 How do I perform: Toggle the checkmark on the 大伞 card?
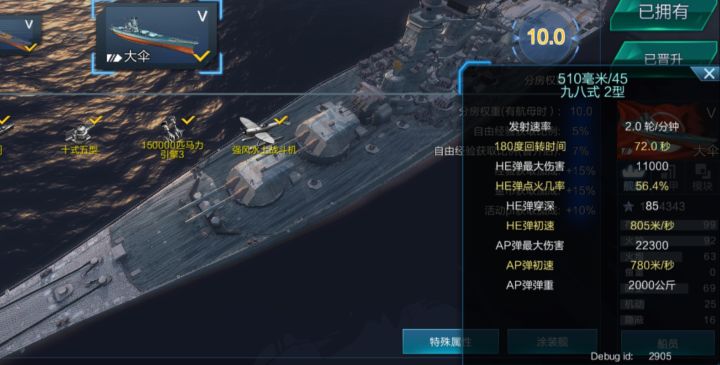[201, 56]
